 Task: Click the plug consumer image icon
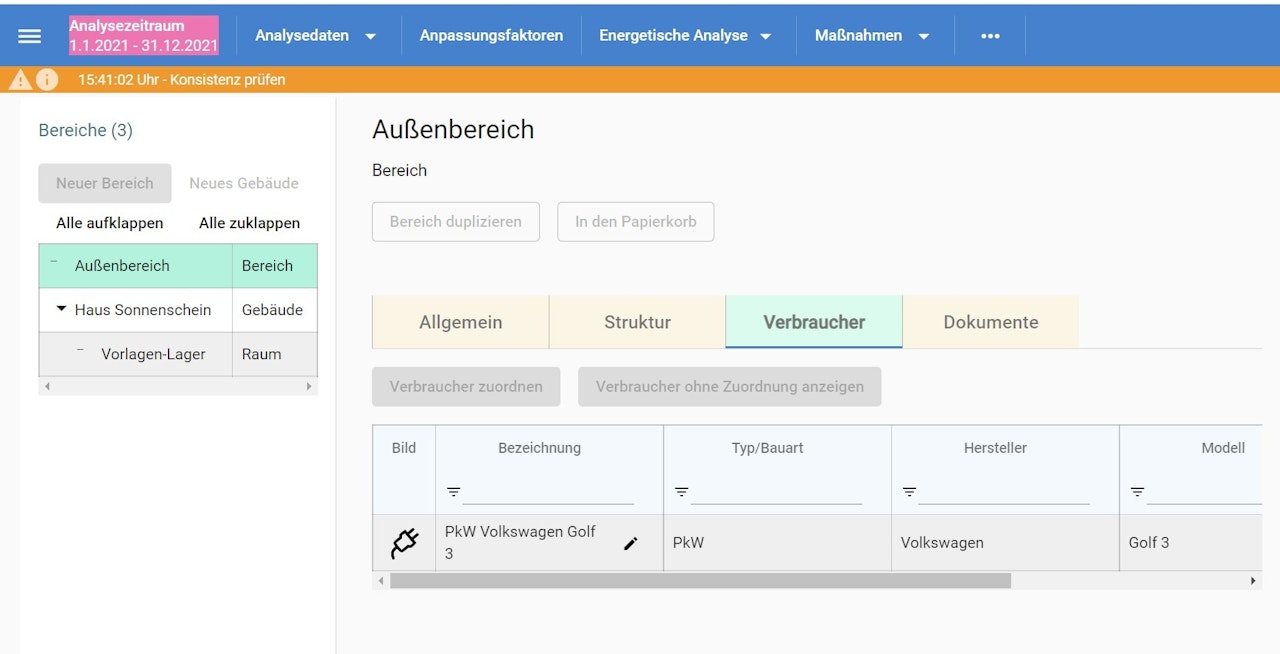(x=404, y=543)
